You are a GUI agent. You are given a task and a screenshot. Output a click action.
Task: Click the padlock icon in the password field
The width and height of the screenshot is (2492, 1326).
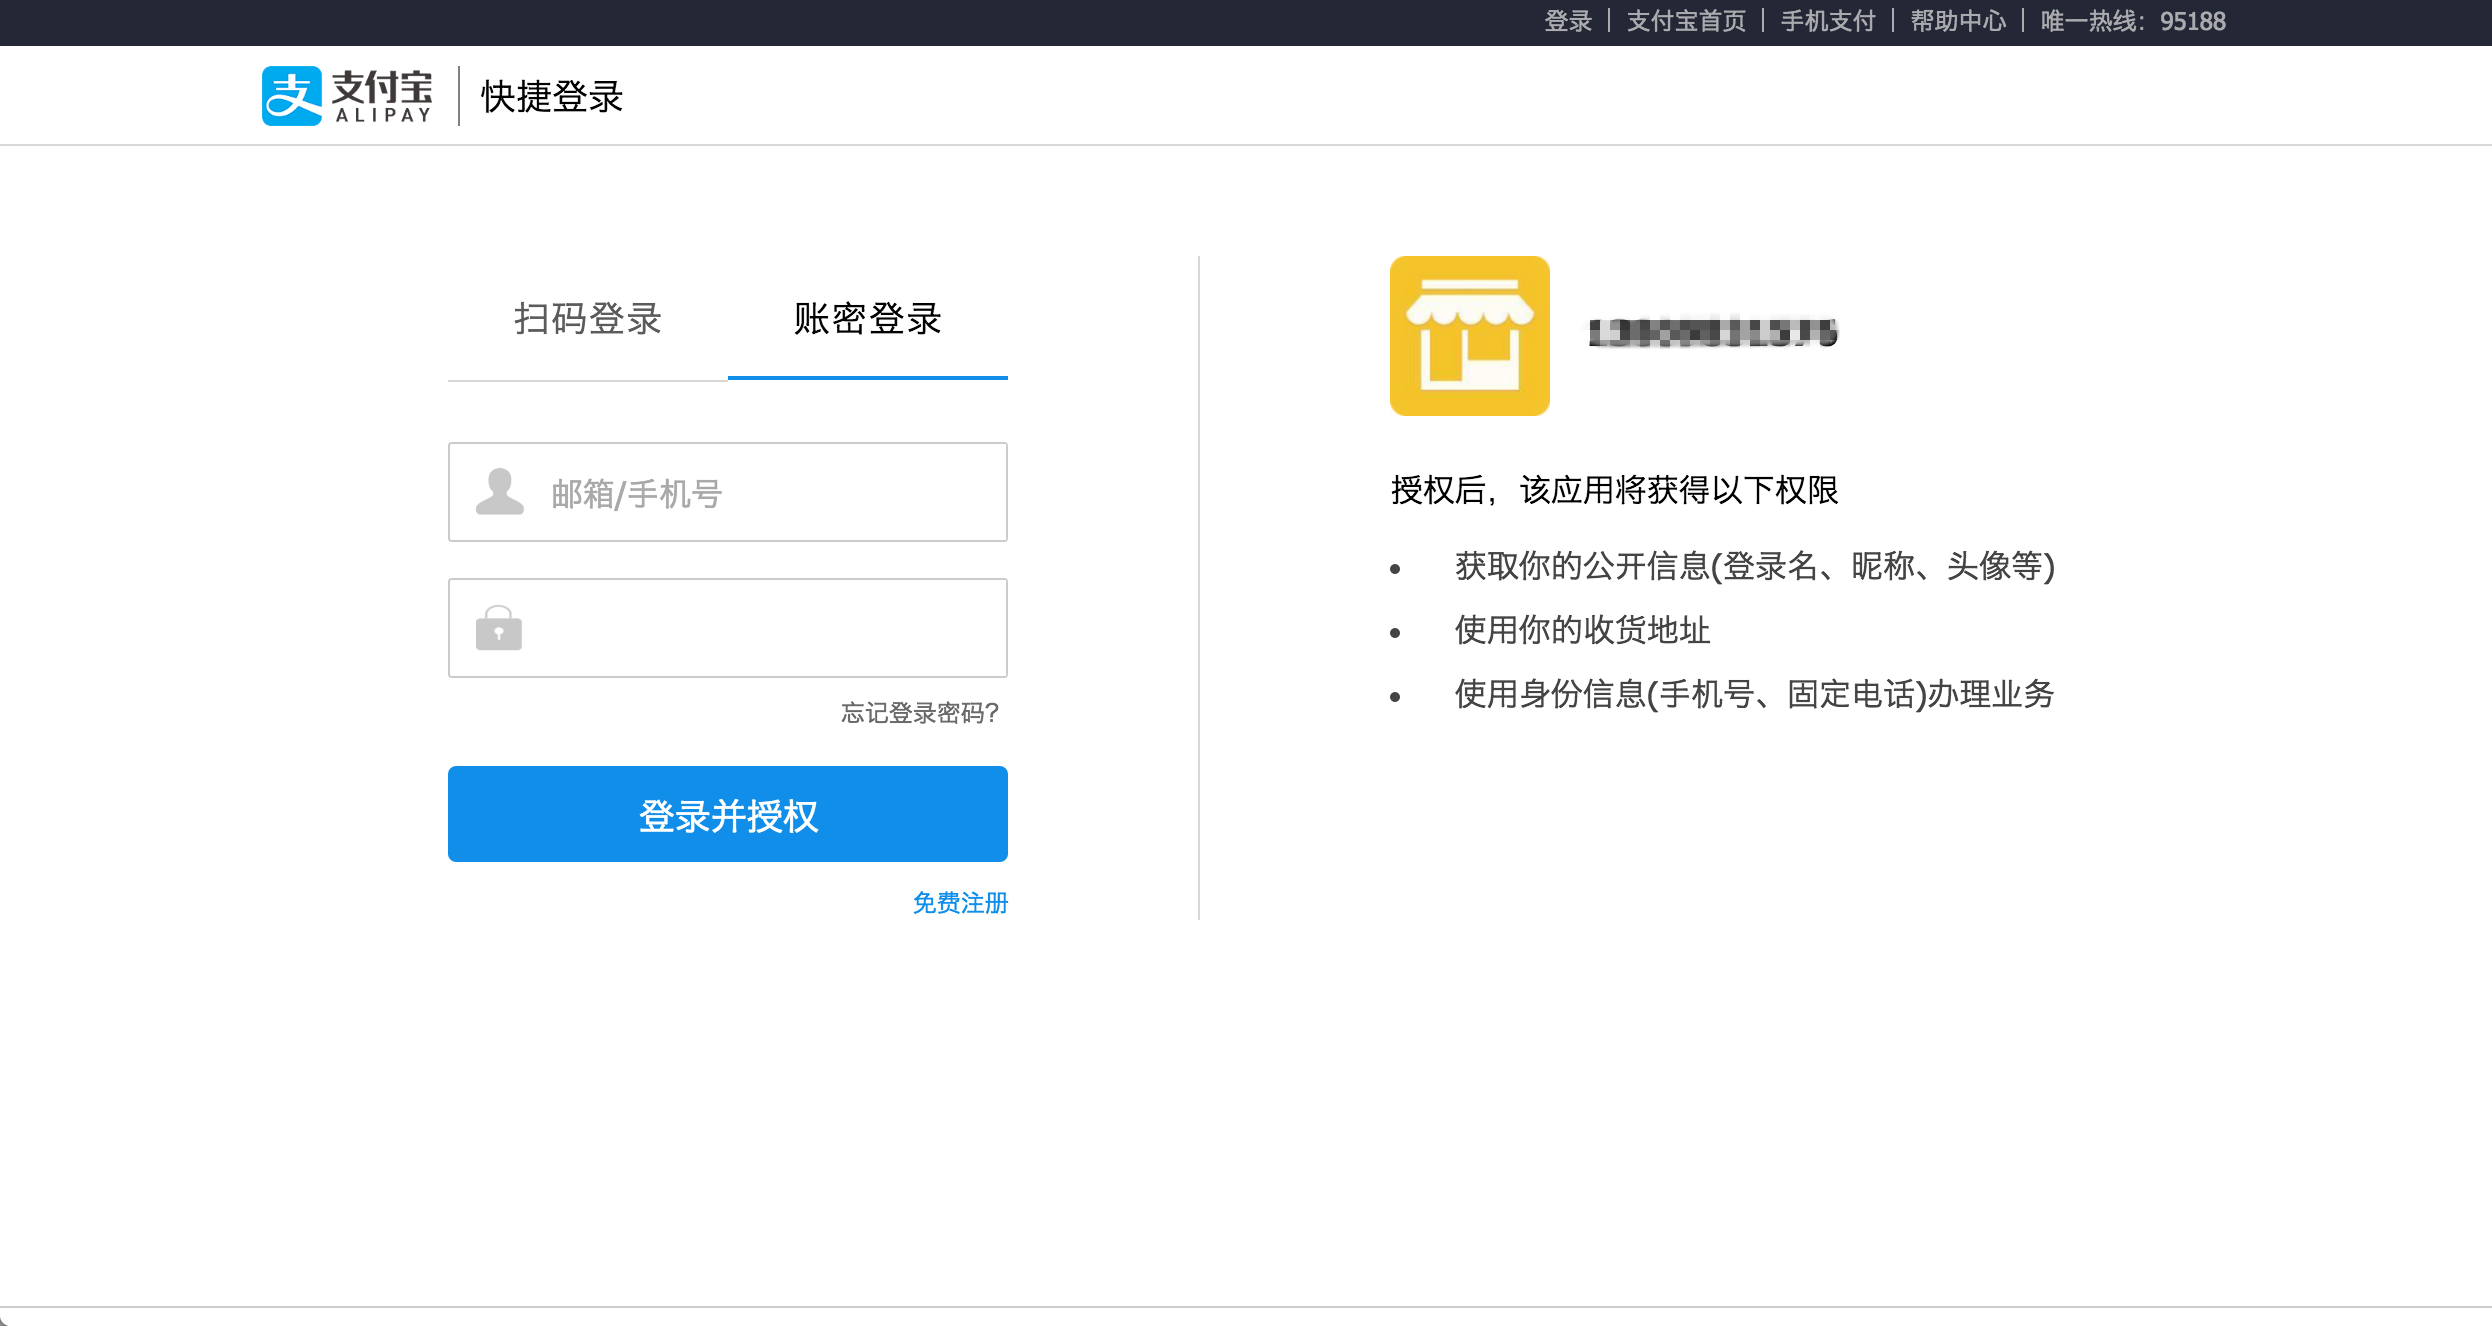point(499,628)
